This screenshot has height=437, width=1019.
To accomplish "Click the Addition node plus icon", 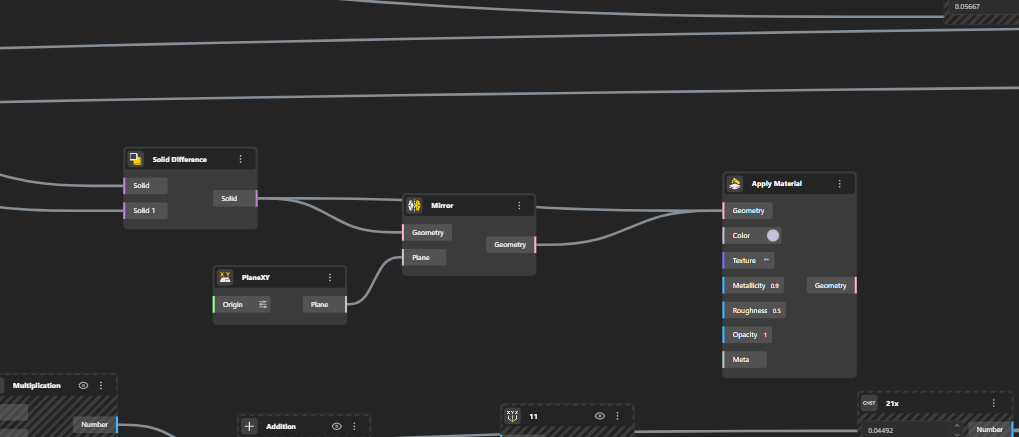I will point(249,427).
